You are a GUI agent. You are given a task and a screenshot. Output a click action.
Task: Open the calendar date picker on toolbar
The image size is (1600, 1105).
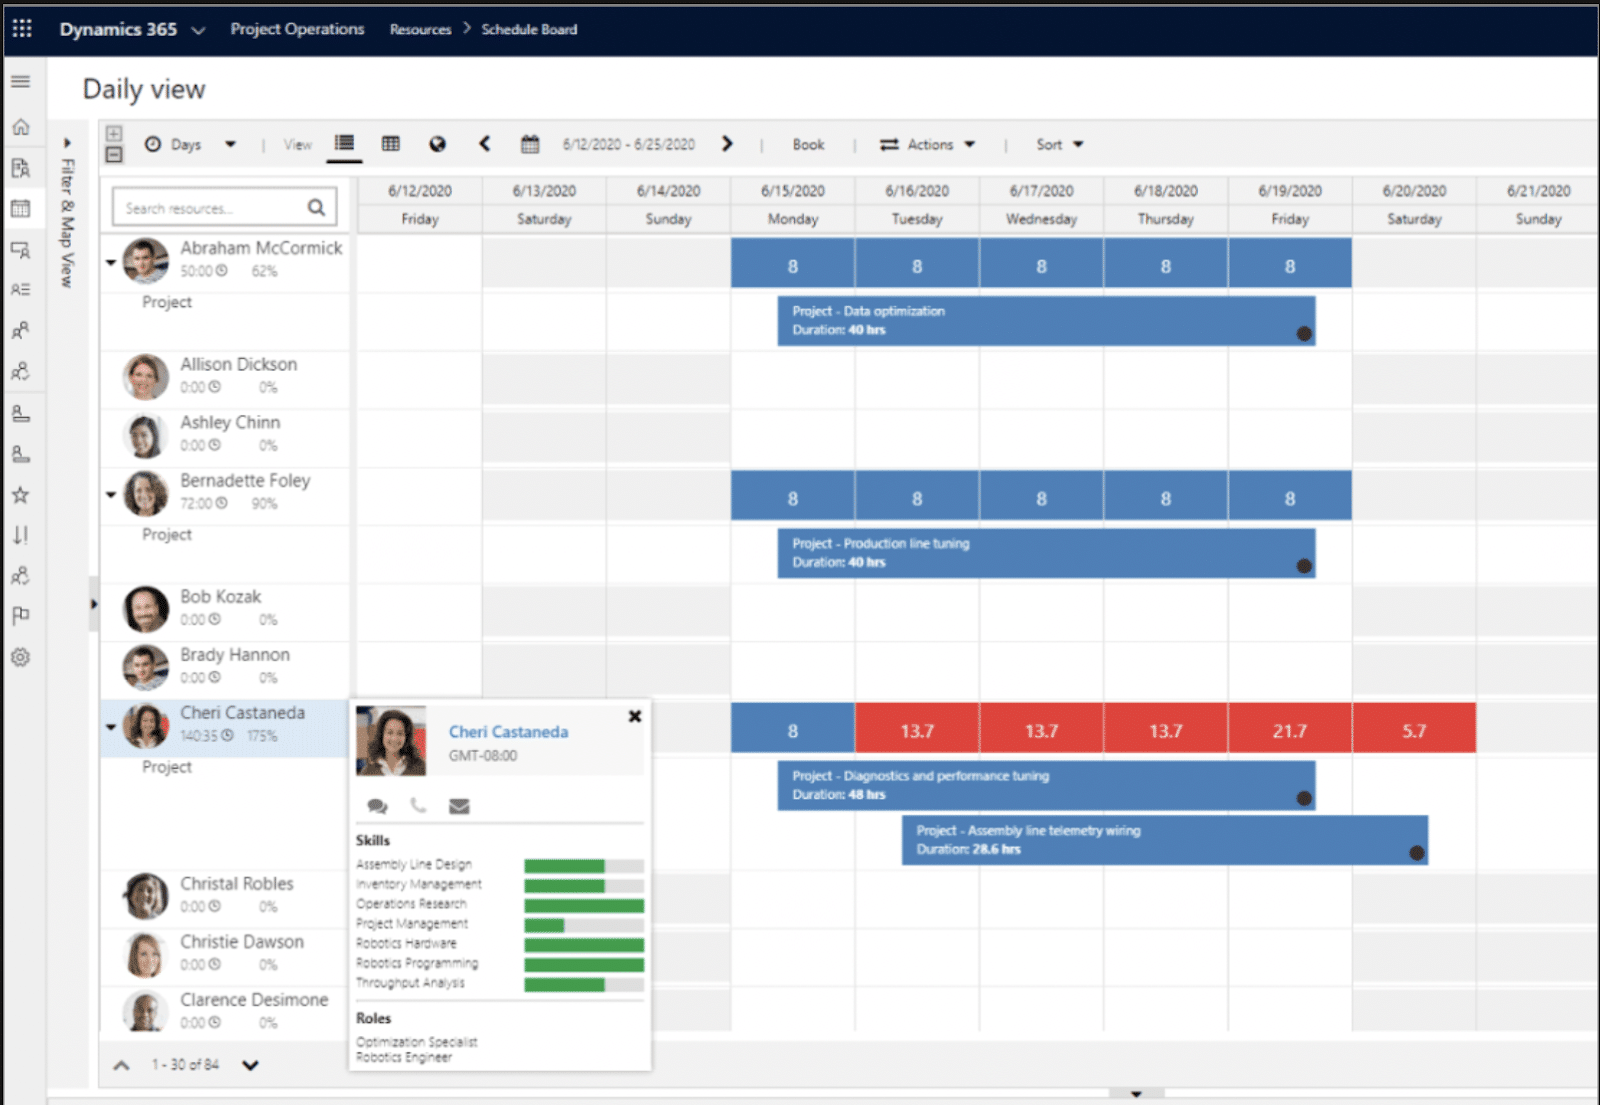pyautogui.click(x=529, y=144)
